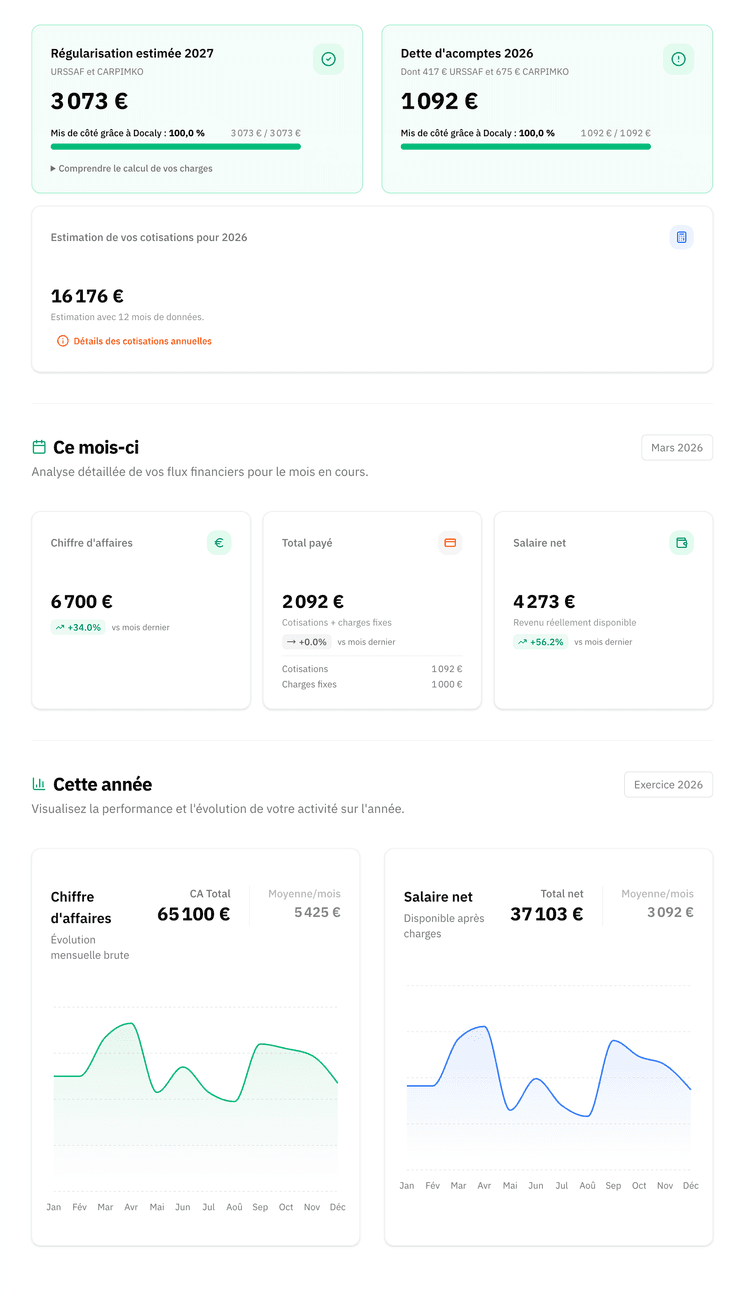
Task: Click the credit card icon on Total payé
Action: pos(450,543)
